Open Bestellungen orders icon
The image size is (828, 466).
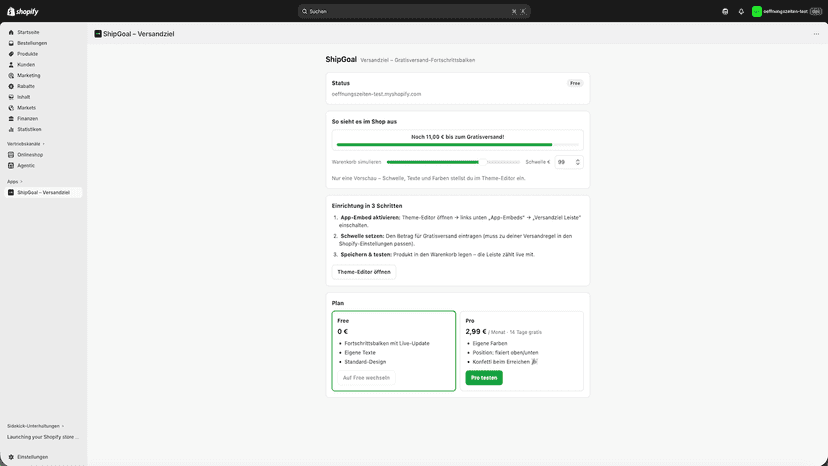click(11, 43)
